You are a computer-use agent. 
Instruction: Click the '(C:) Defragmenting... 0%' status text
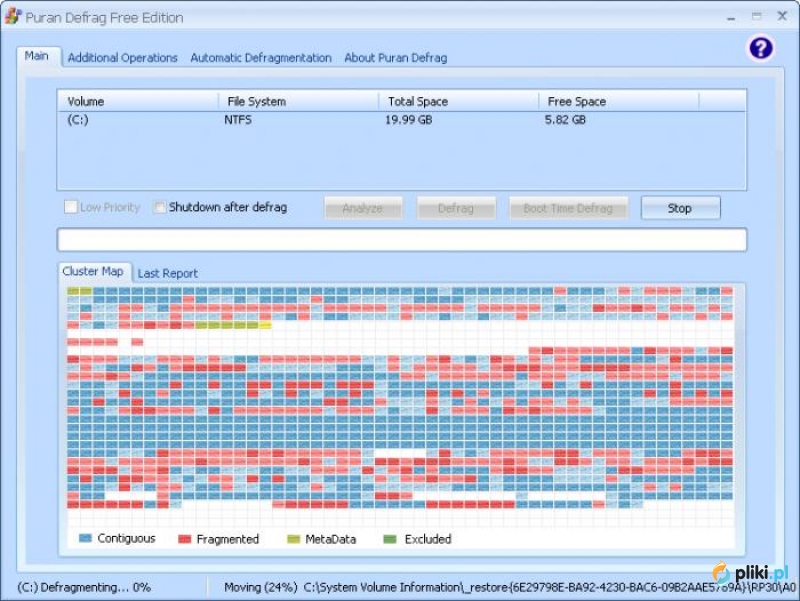84,587
